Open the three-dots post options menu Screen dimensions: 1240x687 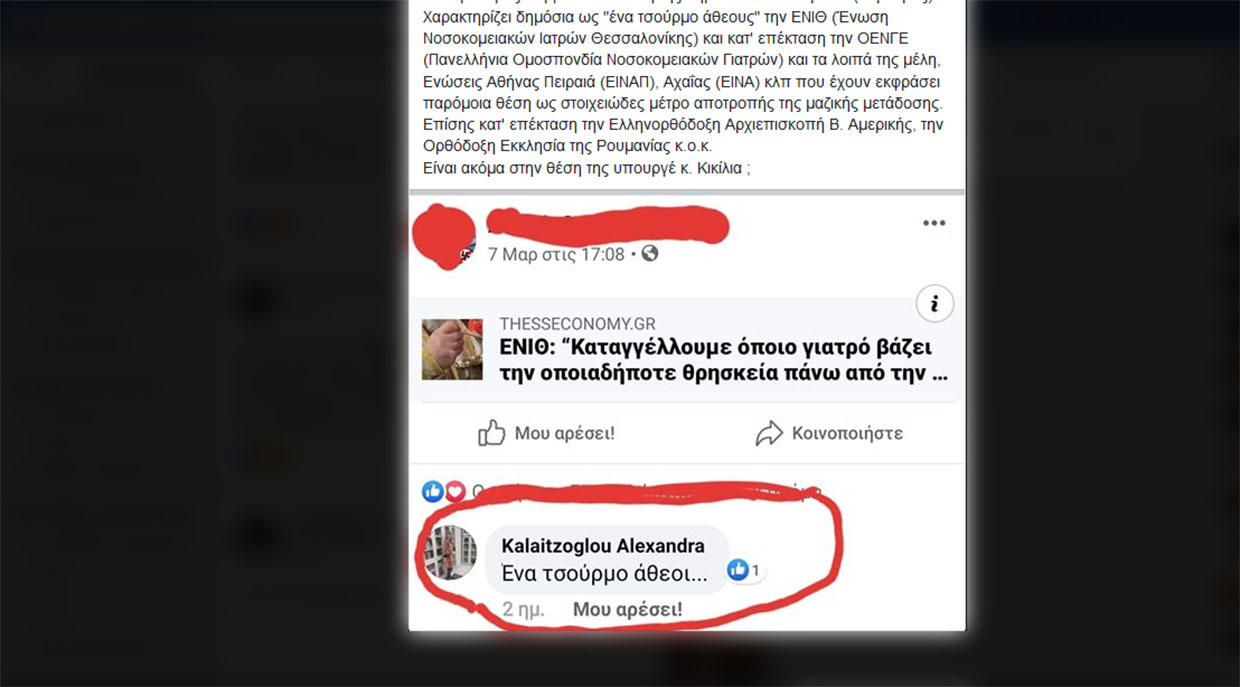[933, 223]
